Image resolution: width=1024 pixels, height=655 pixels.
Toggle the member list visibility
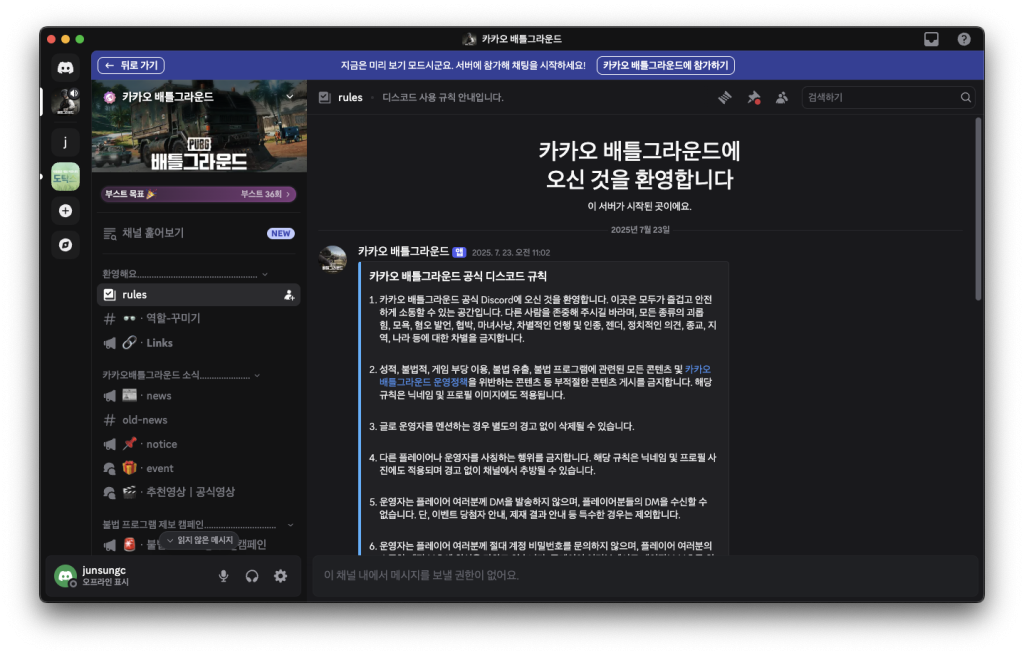[x=782, y=98]
